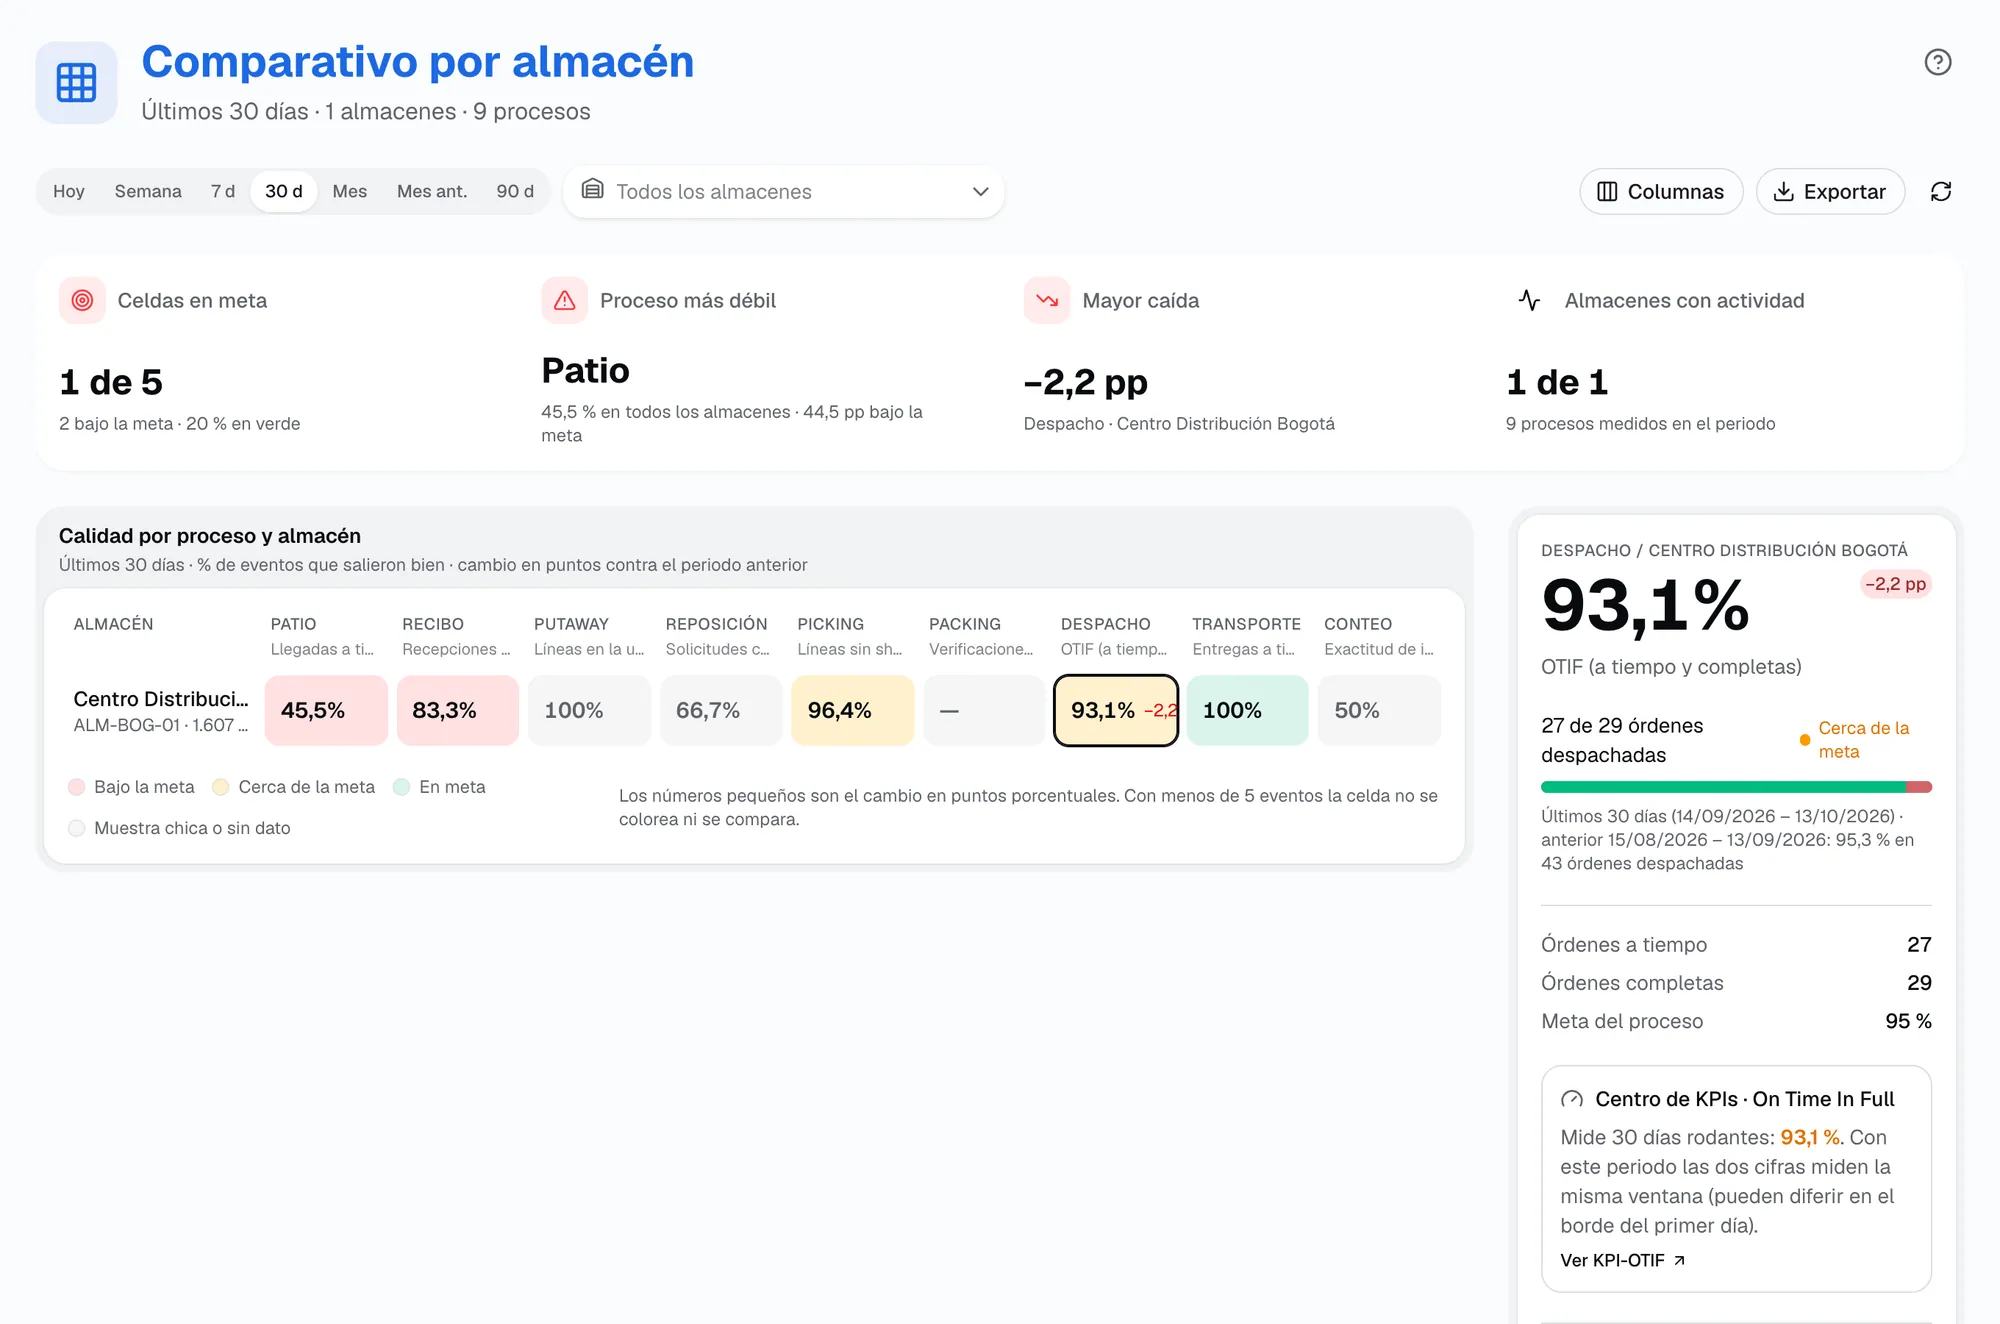Select the 90 d range

coord(515,191)
